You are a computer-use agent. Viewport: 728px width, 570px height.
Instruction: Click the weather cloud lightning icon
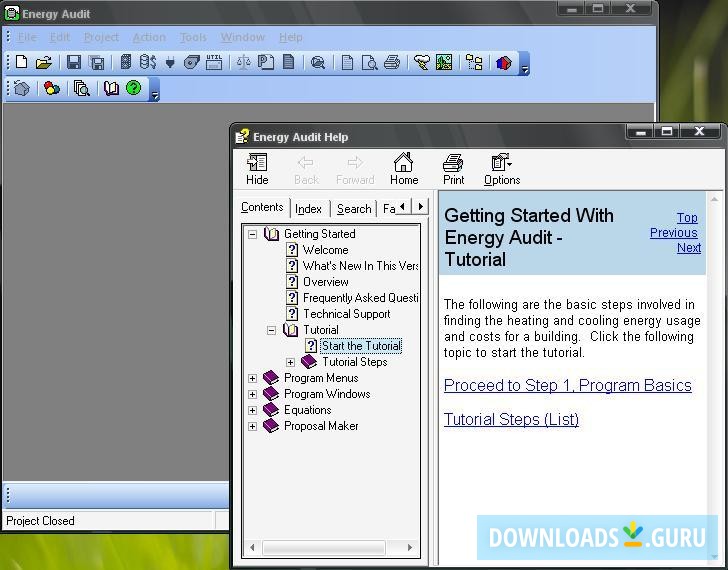tap(422, 62)
